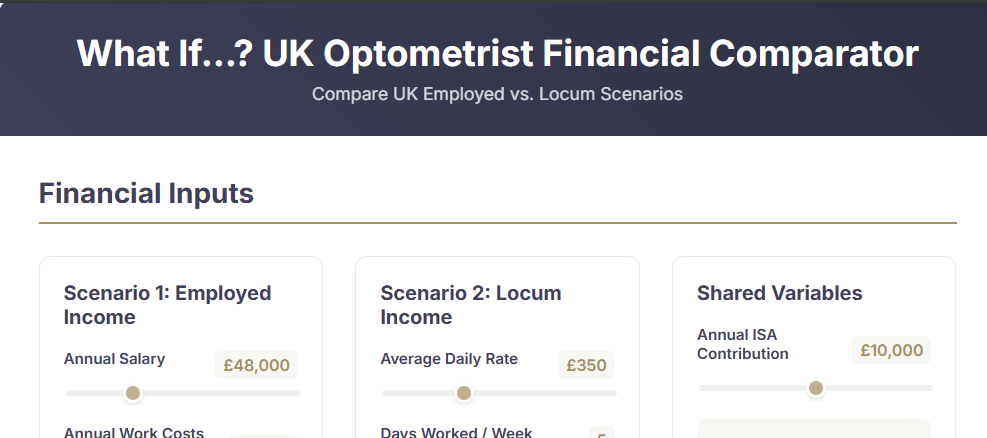
Task: Click the £10,000 ISA value badge
Action: 891,350
